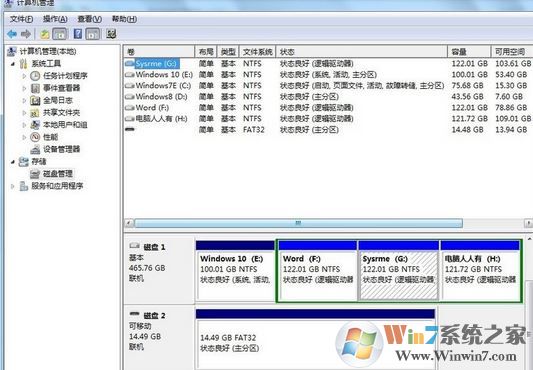This screenshot has width=533, height=370.
Task: Collapse the 系统工具 tree node
Action: click(x=13, y=64)
